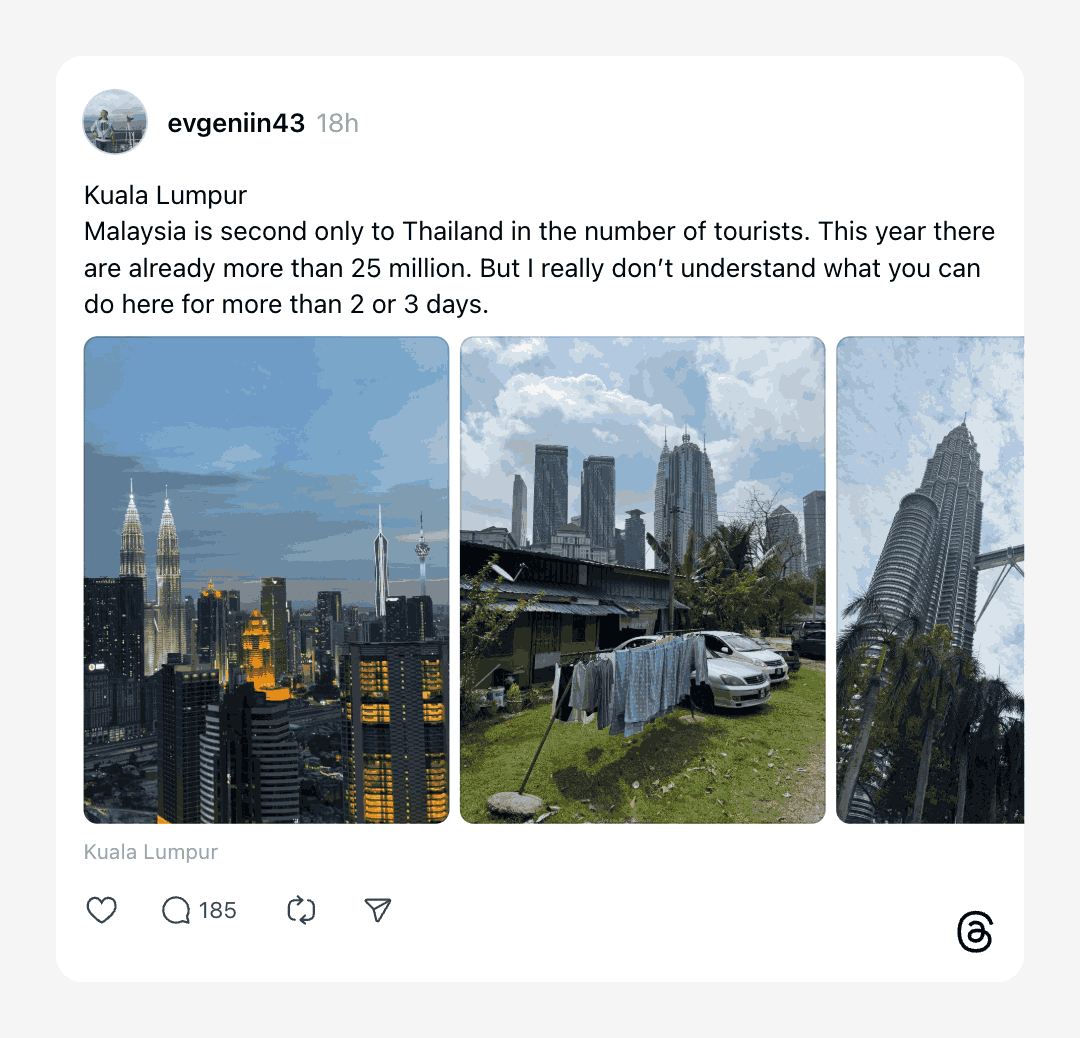Click the 185 replies count
This screenshot has height=1038, width=1080.
click(218, 911)
